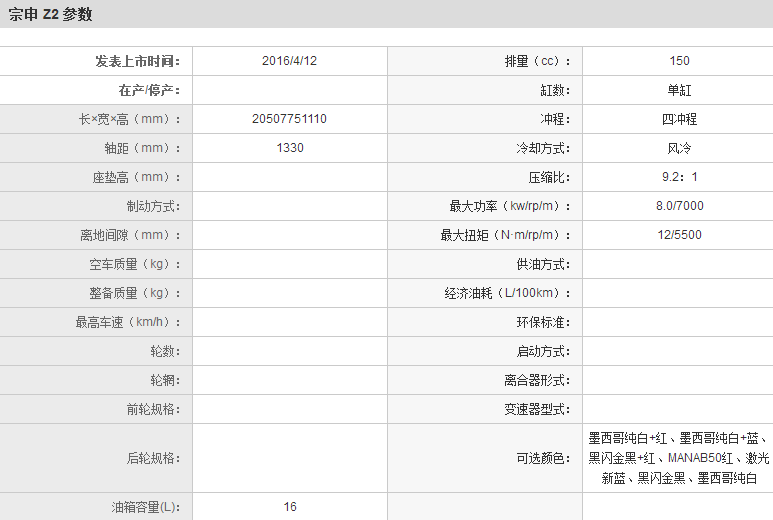Image resolution: width=773 pixels, height=520 pixels.
Task: Select the max power value 8.0/7000
Action: (x=679, y=206)
